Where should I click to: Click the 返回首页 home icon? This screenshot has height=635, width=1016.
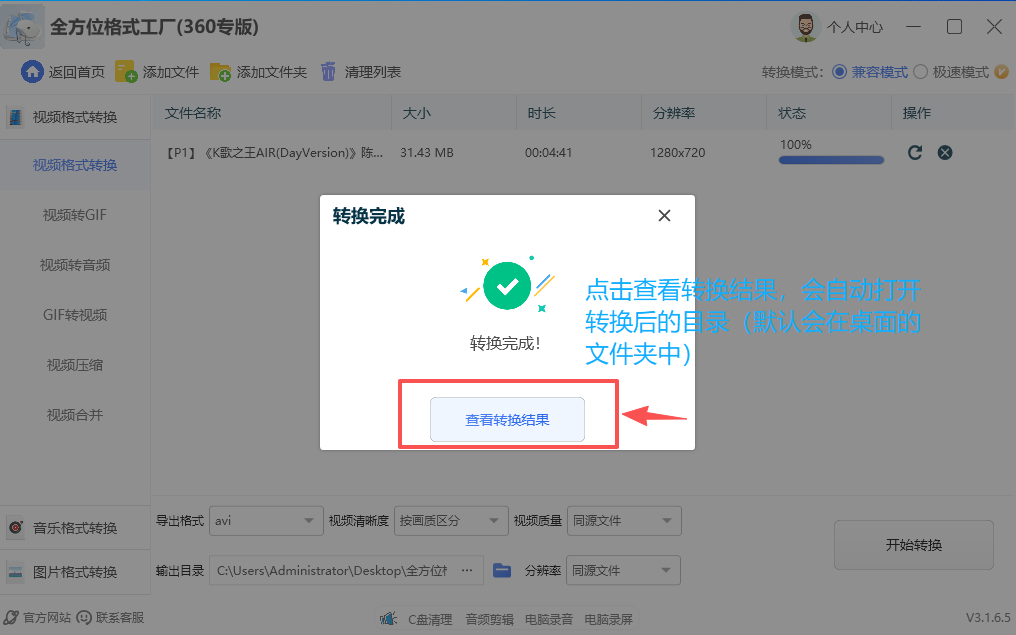point(30,71)
